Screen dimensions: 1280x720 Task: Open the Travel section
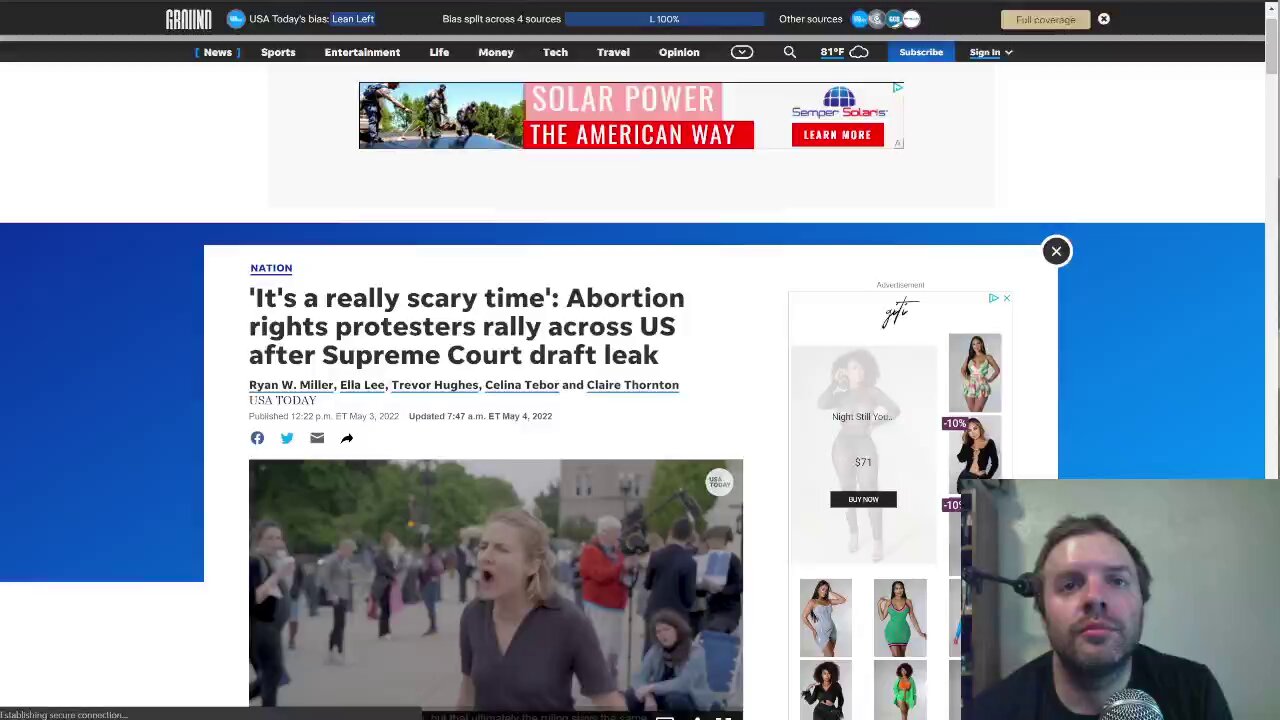(x=613, y=52)
